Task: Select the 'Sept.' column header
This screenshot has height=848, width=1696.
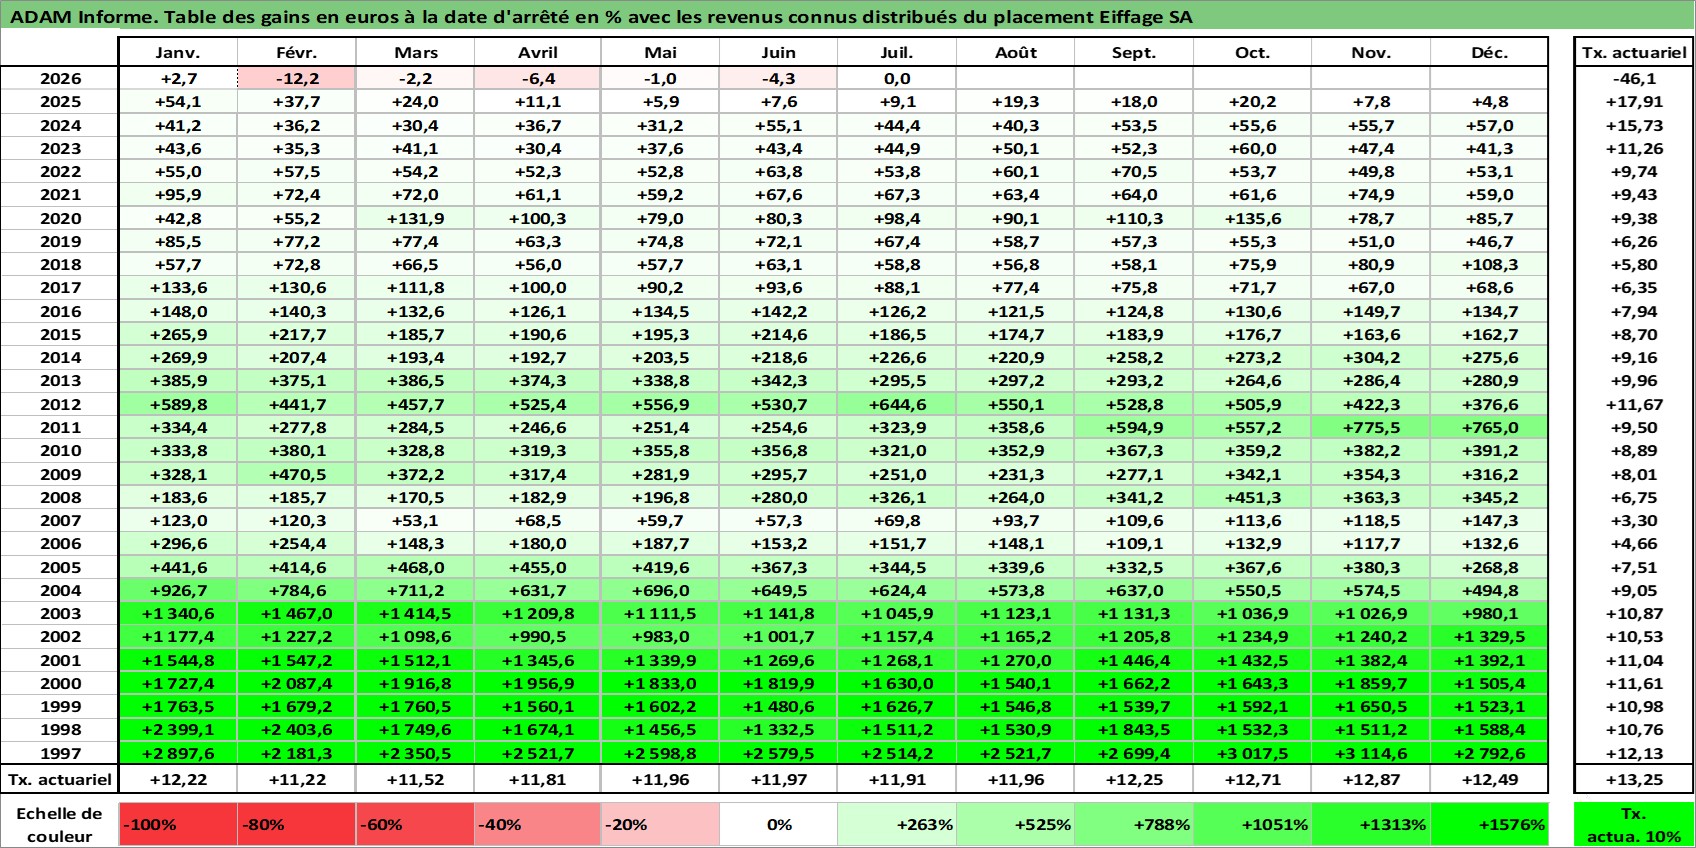Action: (x=1133, y=52)
